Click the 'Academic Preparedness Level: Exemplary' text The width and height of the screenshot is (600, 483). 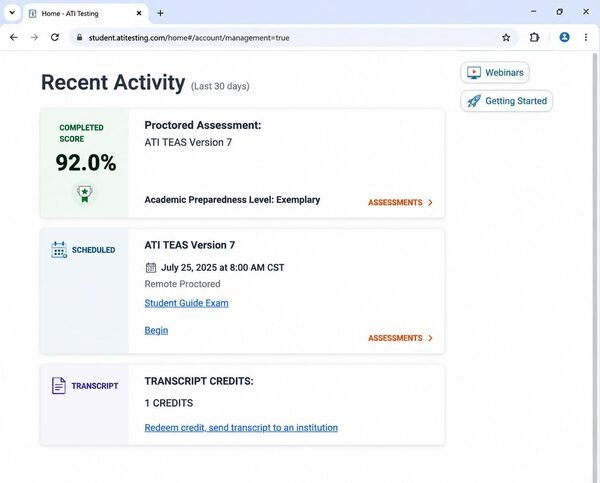pyautogui.click(x=232, y=200)
